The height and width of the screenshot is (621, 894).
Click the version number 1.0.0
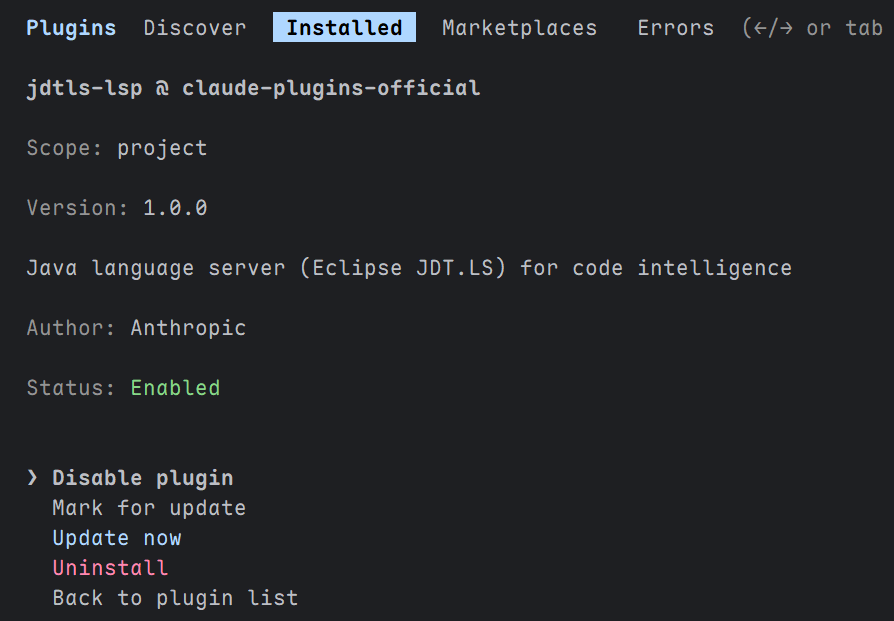point(175,208)
